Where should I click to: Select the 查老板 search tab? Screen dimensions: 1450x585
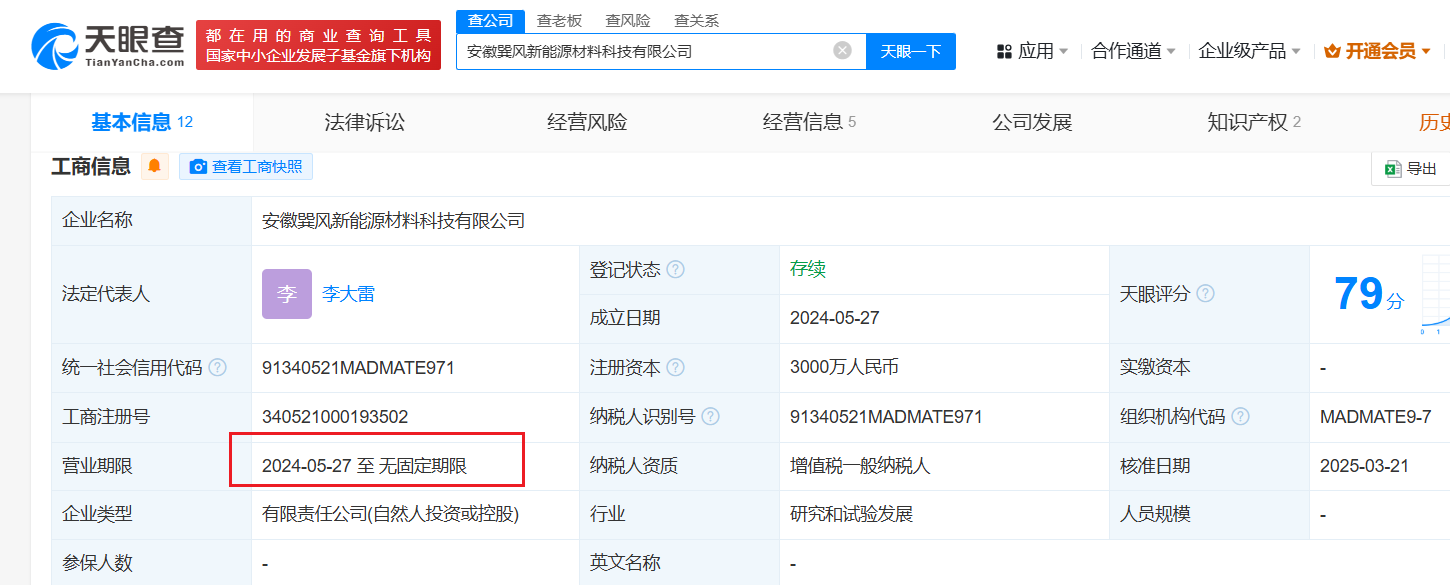click(559, 21)
